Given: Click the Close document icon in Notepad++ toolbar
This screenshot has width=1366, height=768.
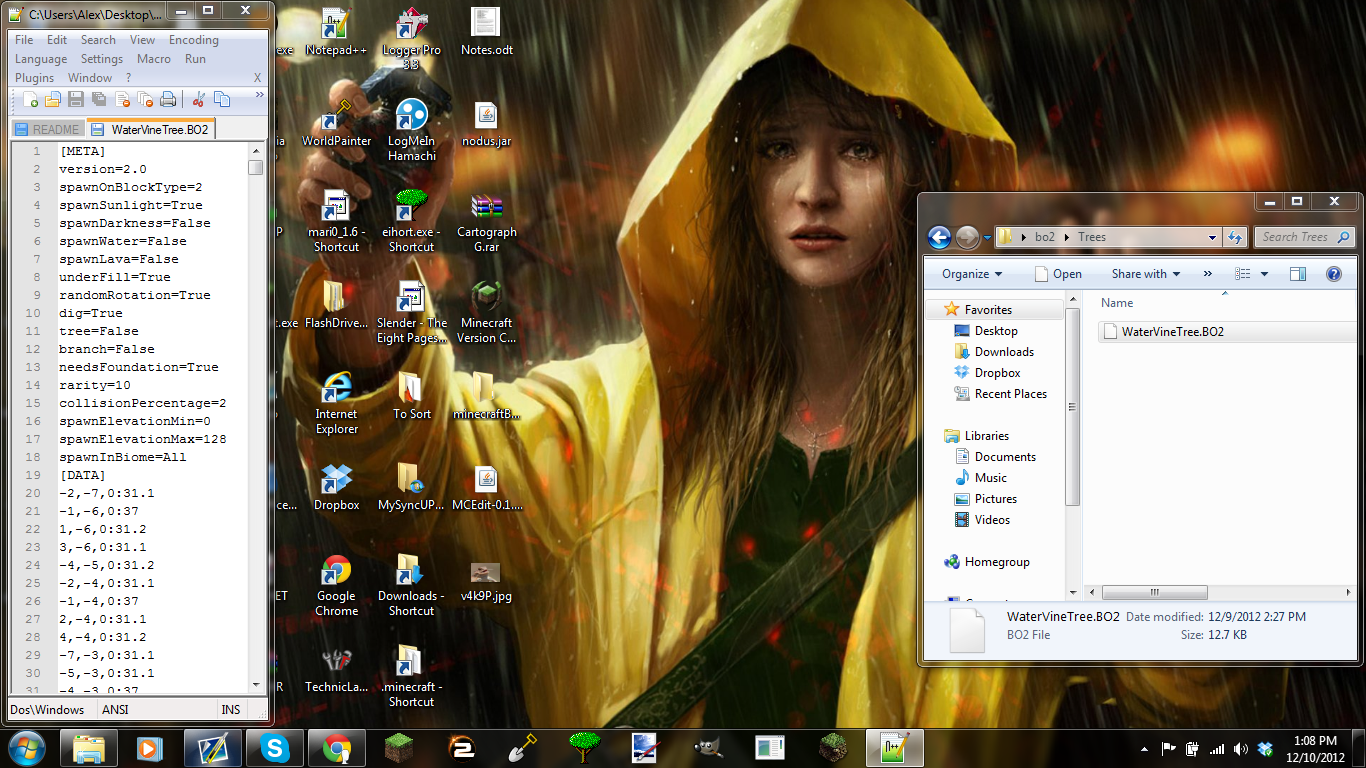Looking at the screenshot, I should pyautogui.click(x=122, y=99).
